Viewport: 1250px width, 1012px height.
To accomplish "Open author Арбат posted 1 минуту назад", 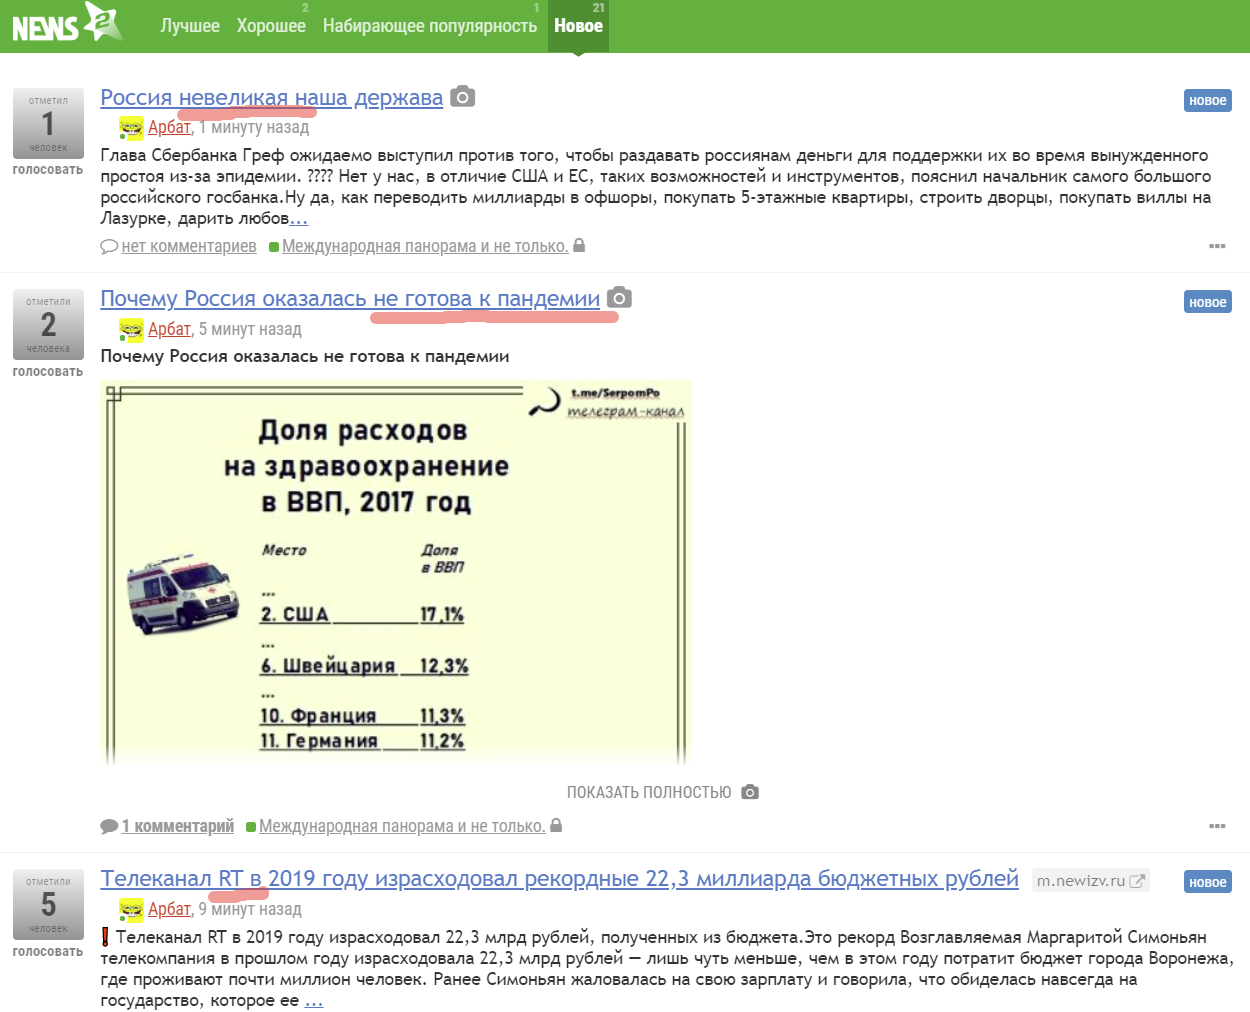I will (169, 127).
